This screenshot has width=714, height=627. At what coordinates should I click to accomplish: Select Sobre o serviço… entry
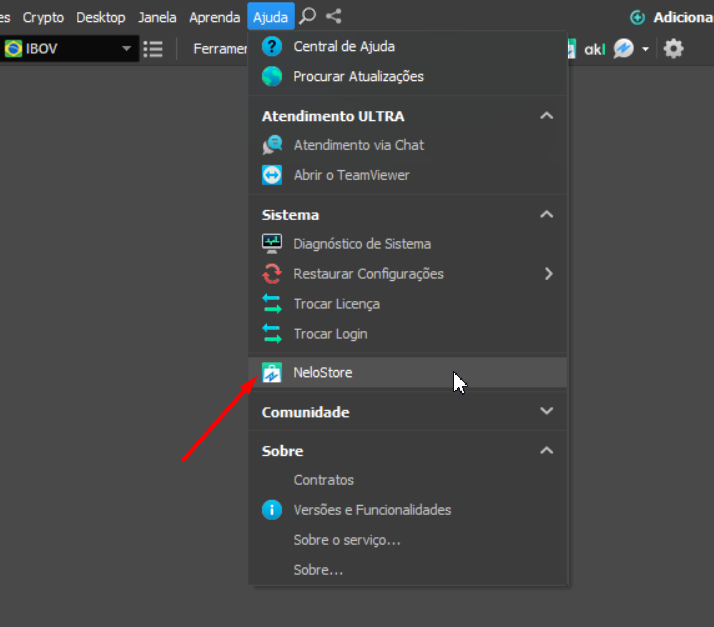(x=408, y=540)
